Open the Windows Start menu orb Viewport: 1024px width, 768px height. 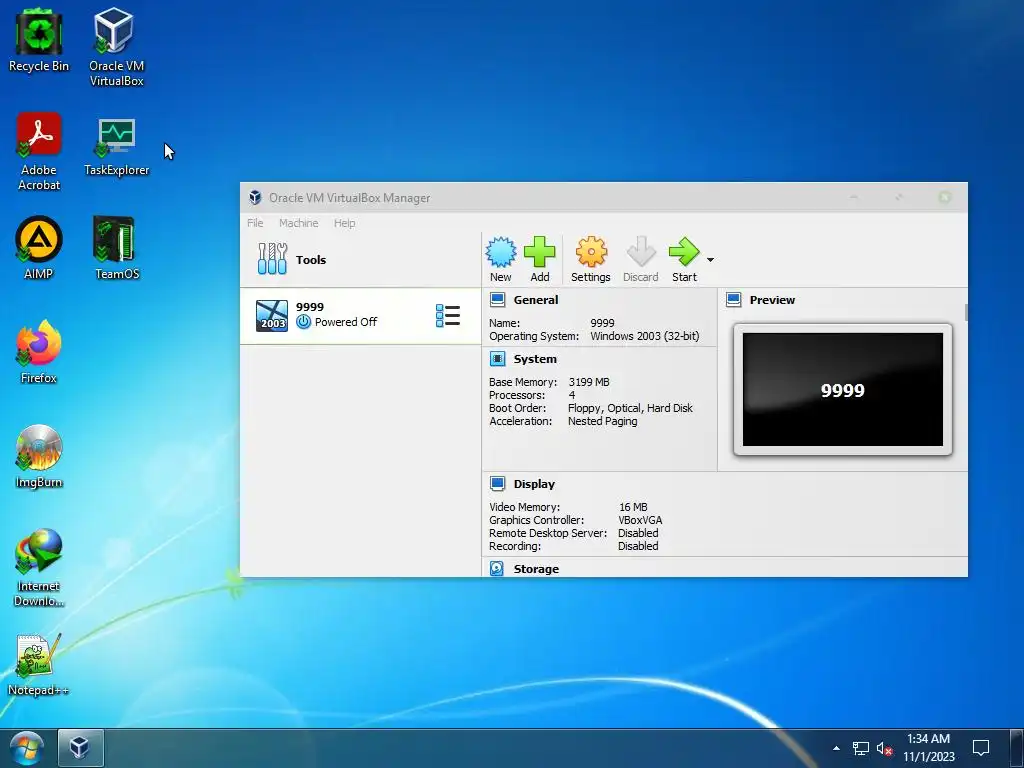(27, 748)
